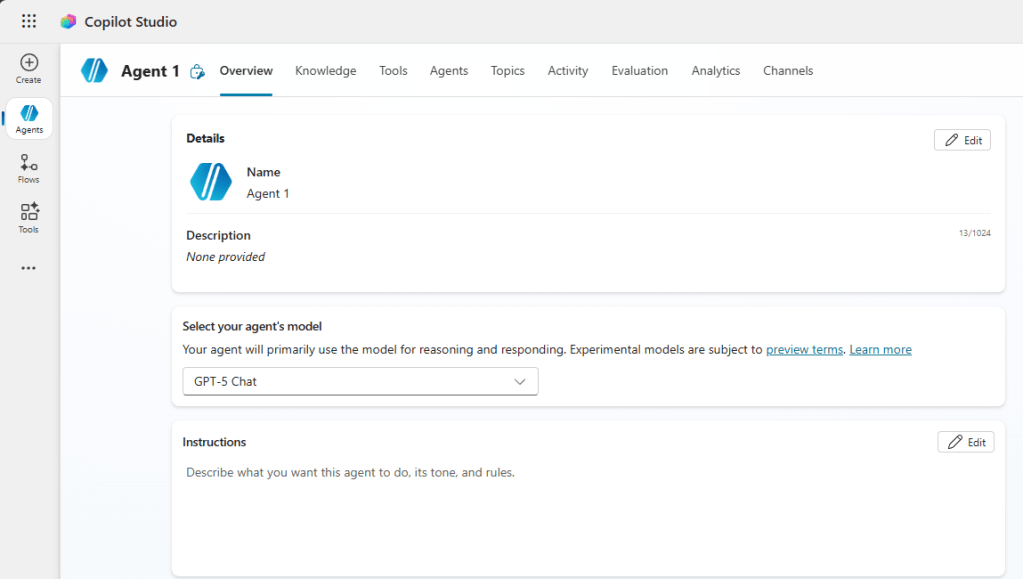Image resolution: width=1023 pixels, height=579 pixels.
Task: Open the preview terms link
Action: coord(804,350)
